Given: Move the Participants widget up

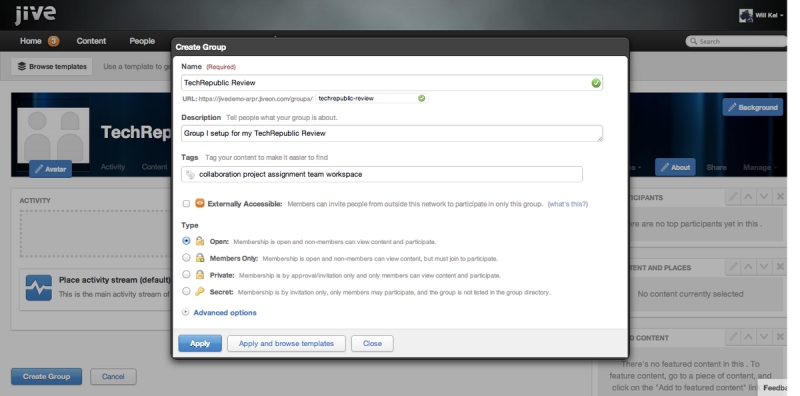Looking at the screenshot, I should click(748, 197).
